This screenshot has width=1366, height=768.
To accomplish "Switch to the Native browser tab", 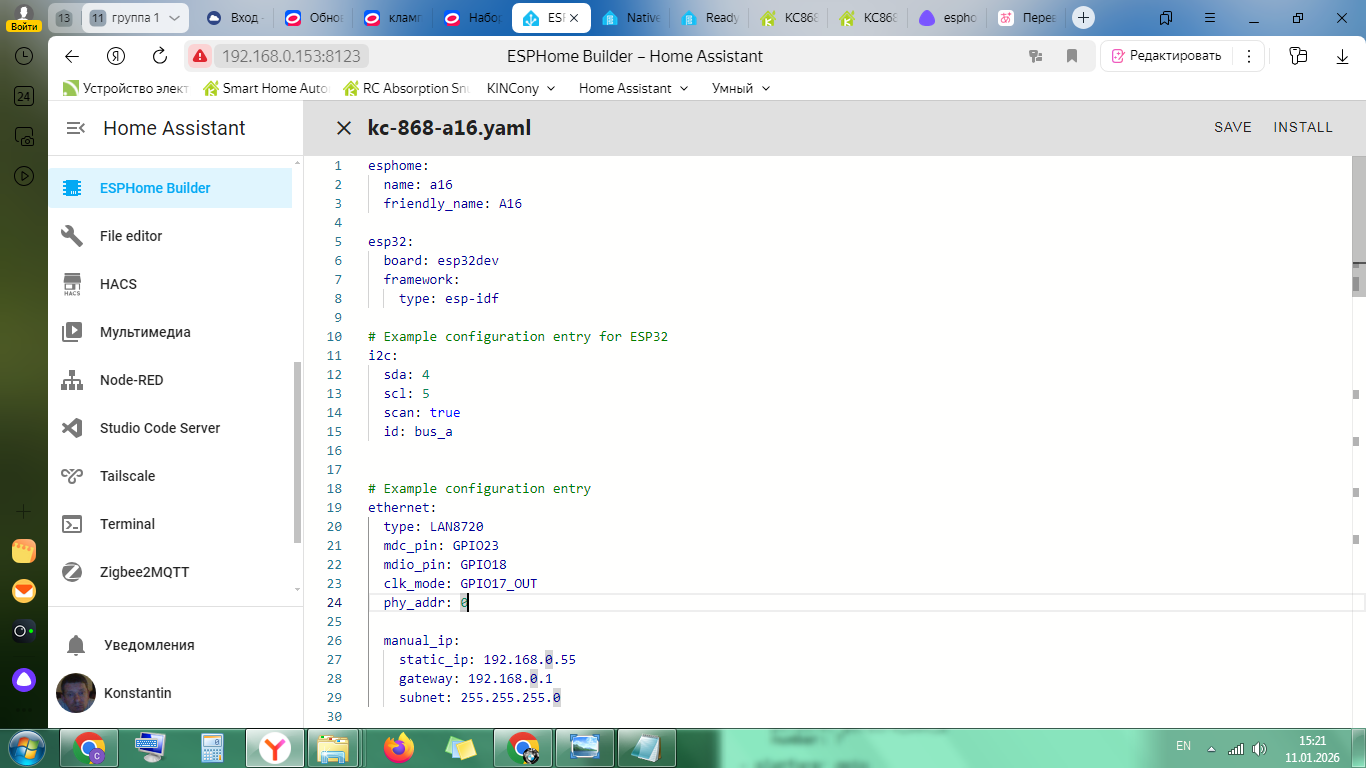I will click(x=633, y=18).
